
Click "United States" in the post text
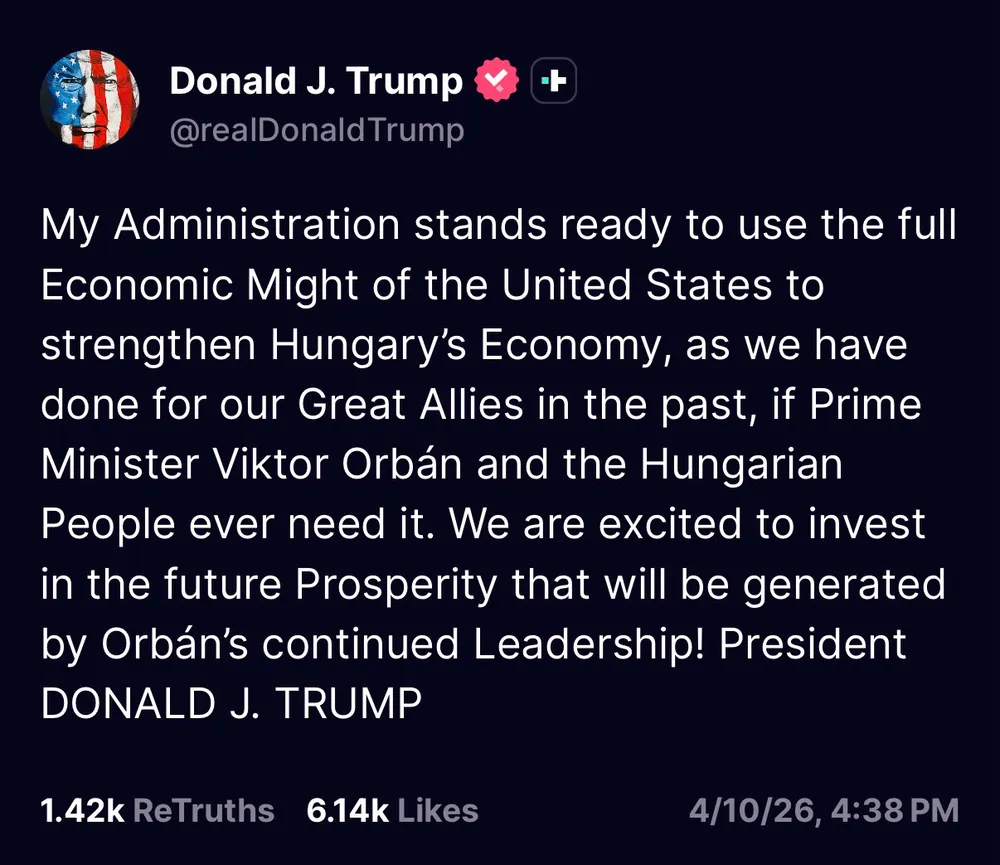click(636, 286)
